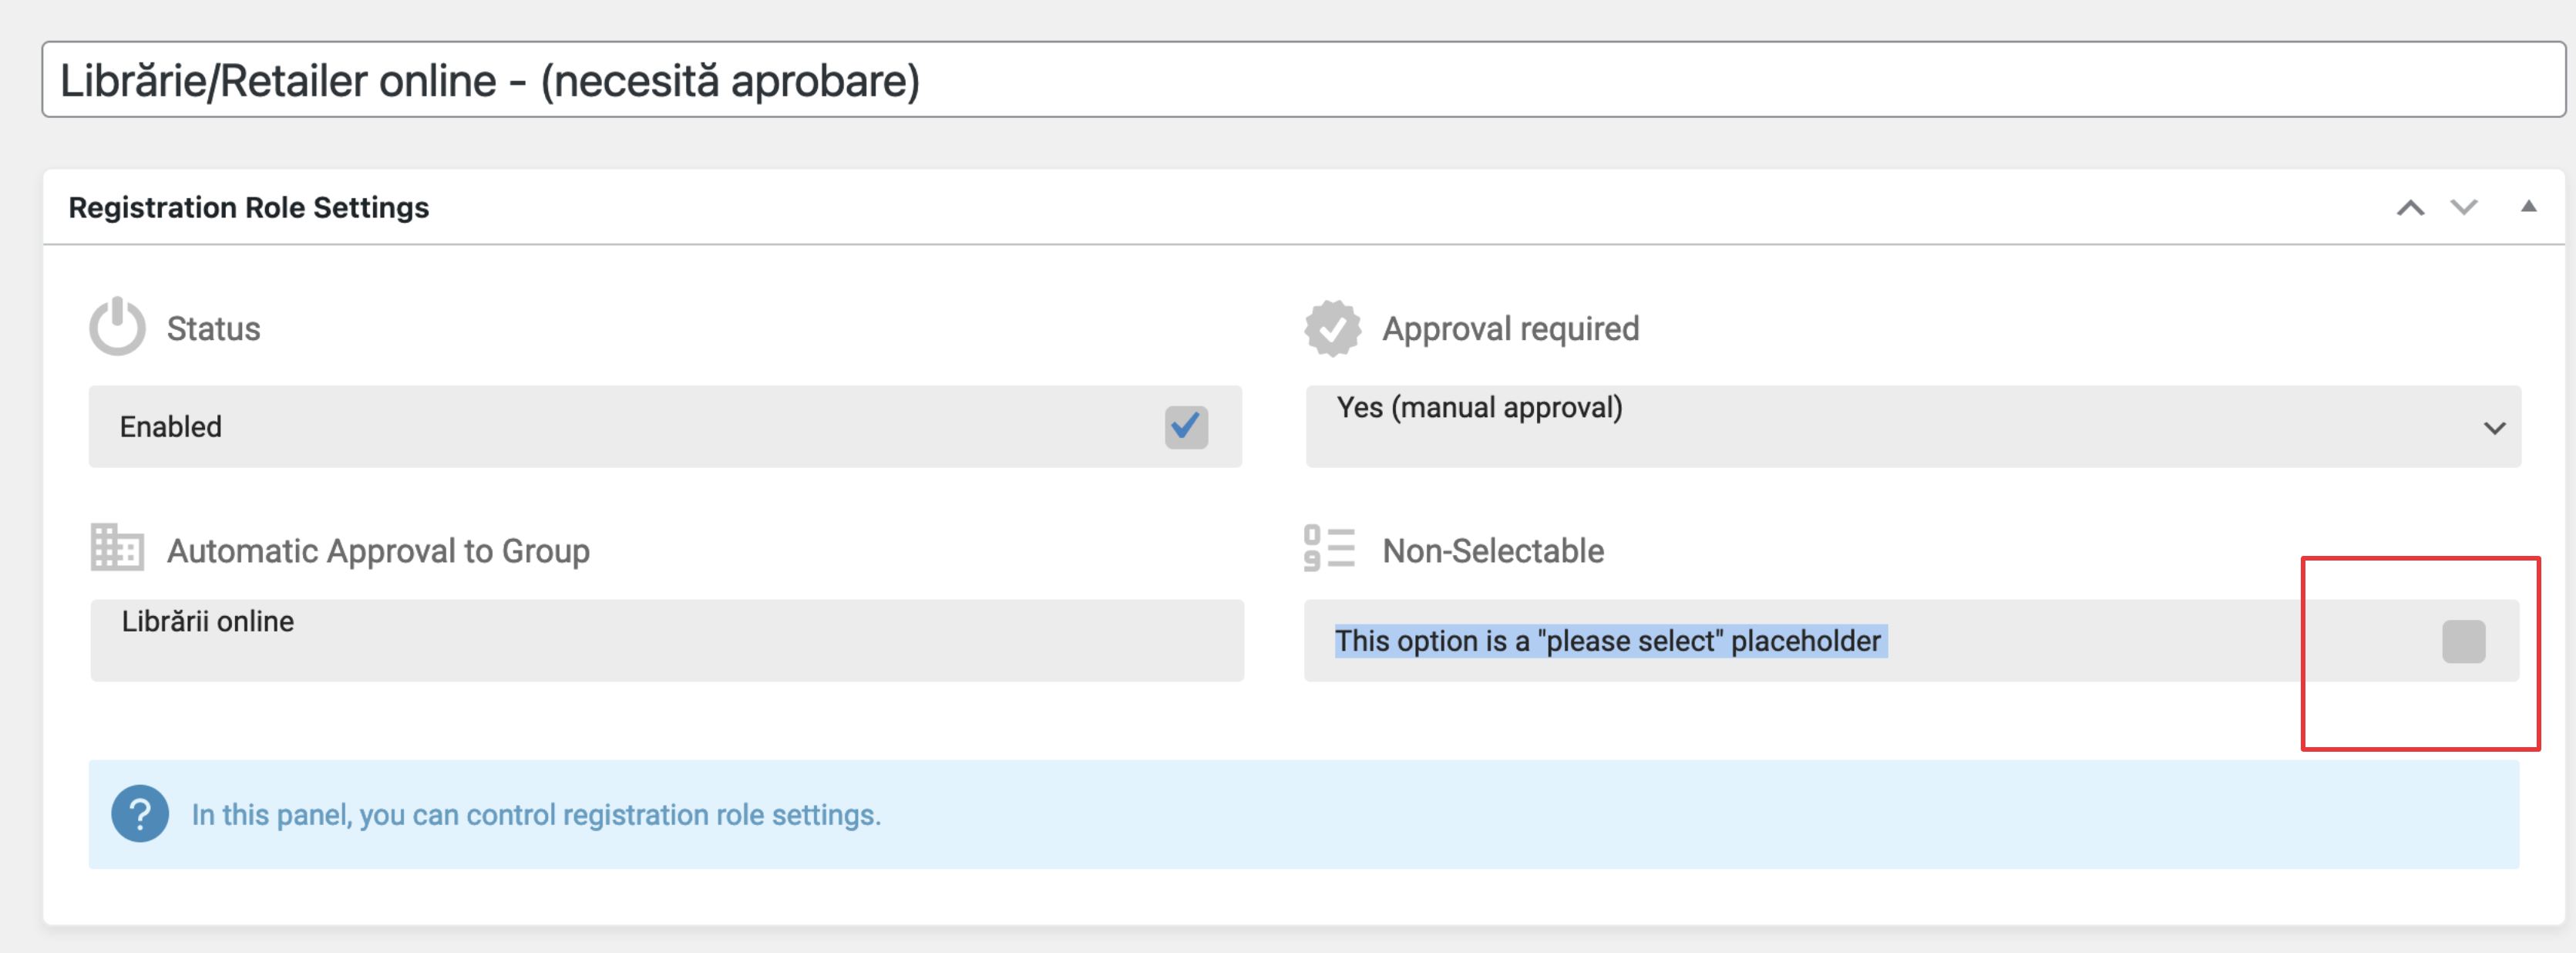Screen dimensions: 2576x953
Task: Click the Non-Selectable label
Action: click(1493, 550)
